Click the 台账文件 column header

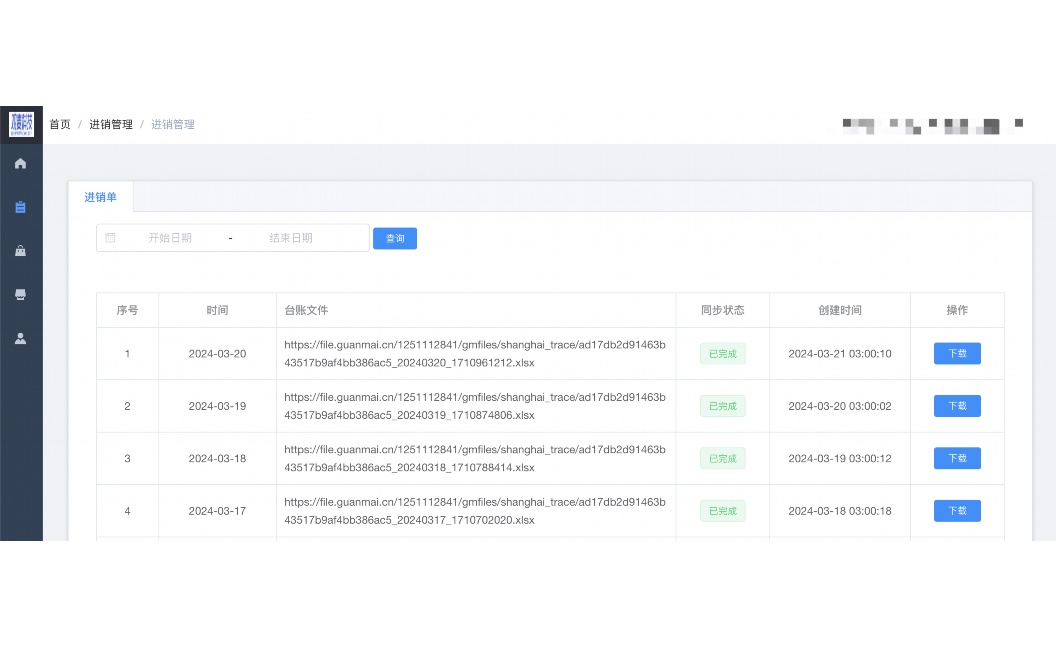[306, 310]
